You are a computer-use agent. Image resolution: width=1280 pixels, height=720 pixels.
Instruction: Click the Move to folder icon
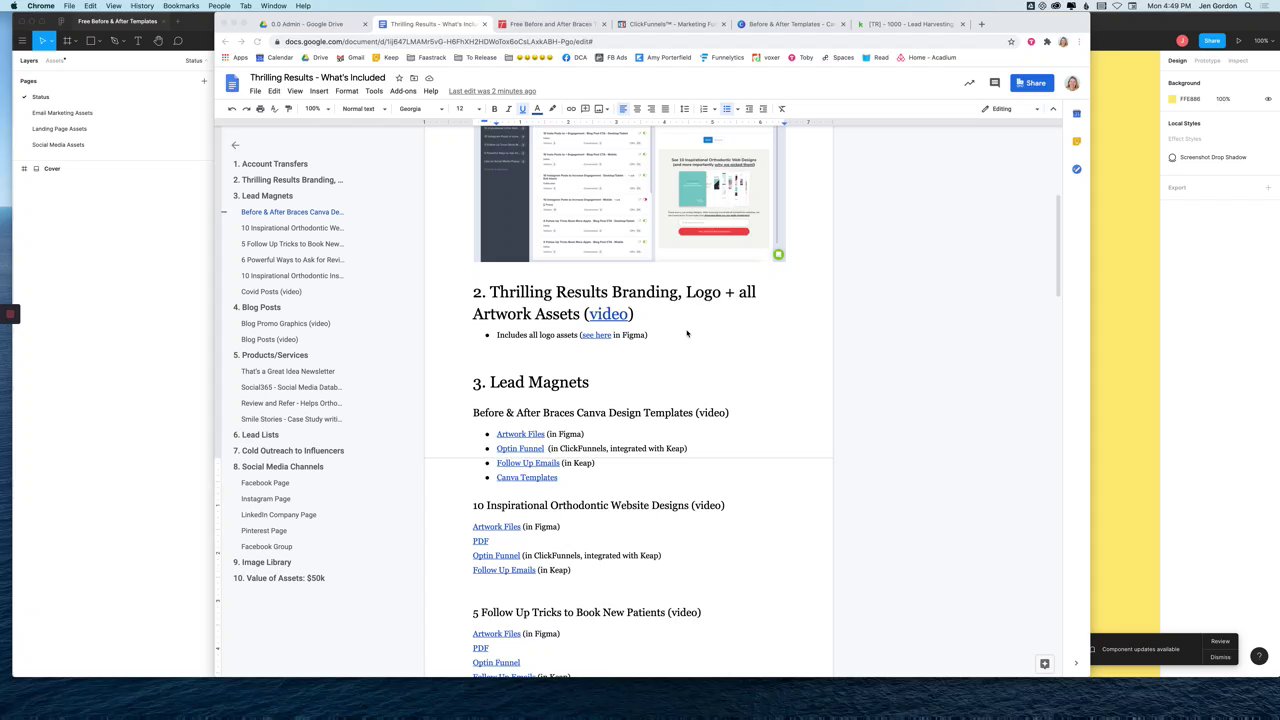(x=414, y=78)
